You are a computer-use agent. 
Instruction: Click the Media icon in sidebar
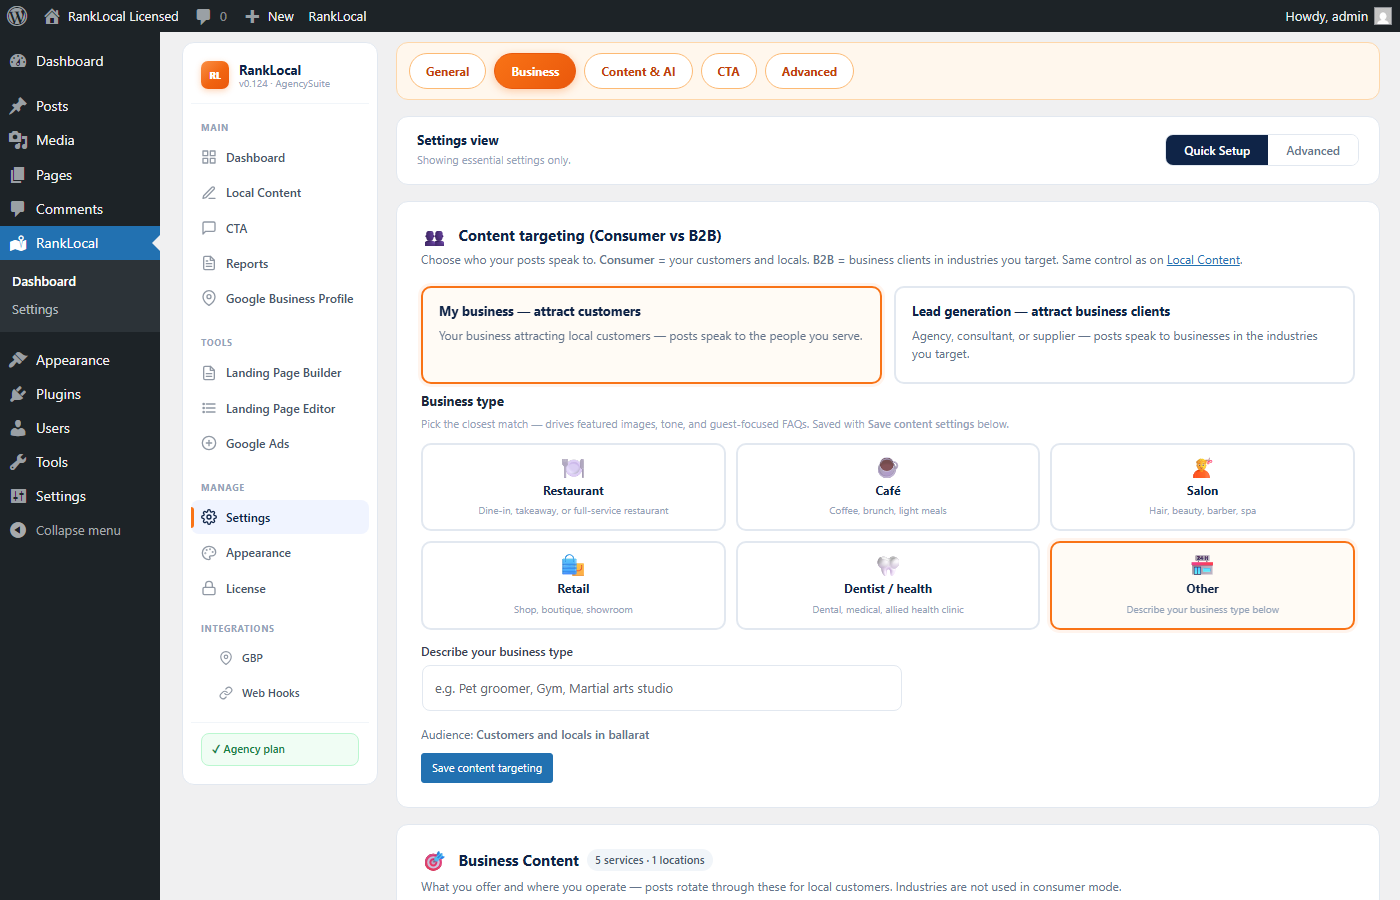click(x=18, y=140)
